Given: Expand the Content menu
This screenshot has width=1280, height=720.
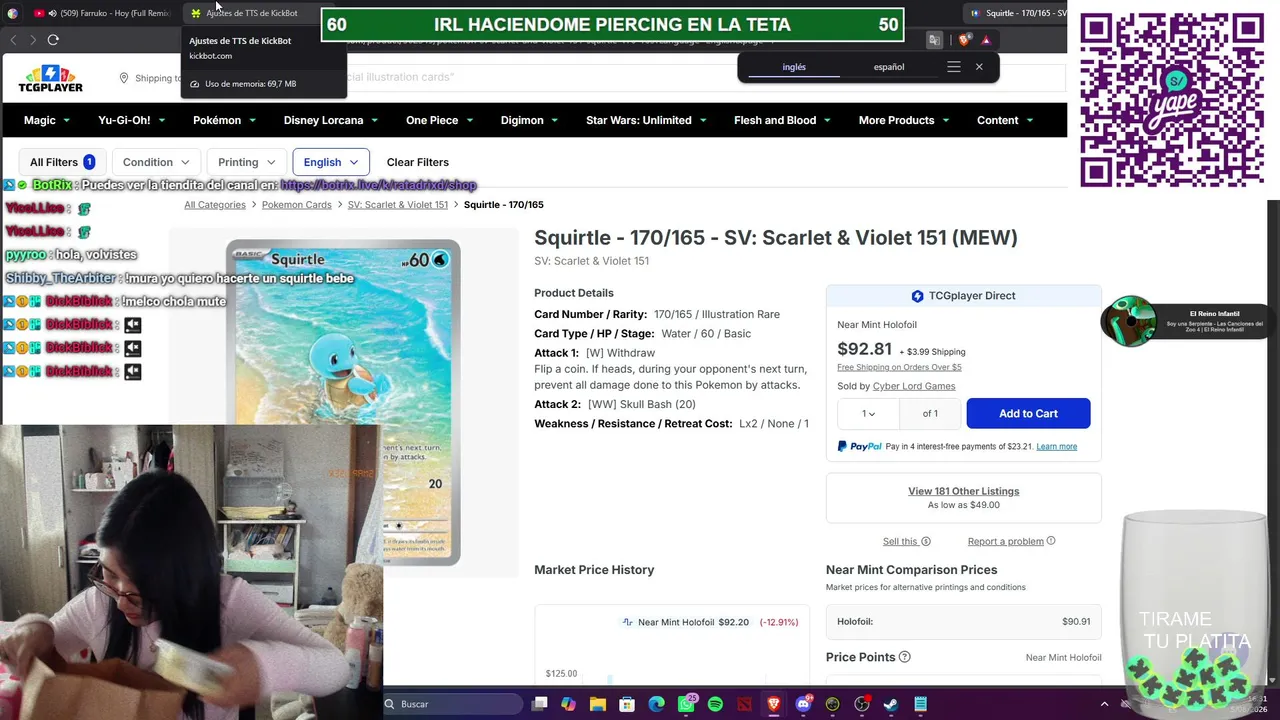Looking at the screenshot, I should tap(1004, 120).
